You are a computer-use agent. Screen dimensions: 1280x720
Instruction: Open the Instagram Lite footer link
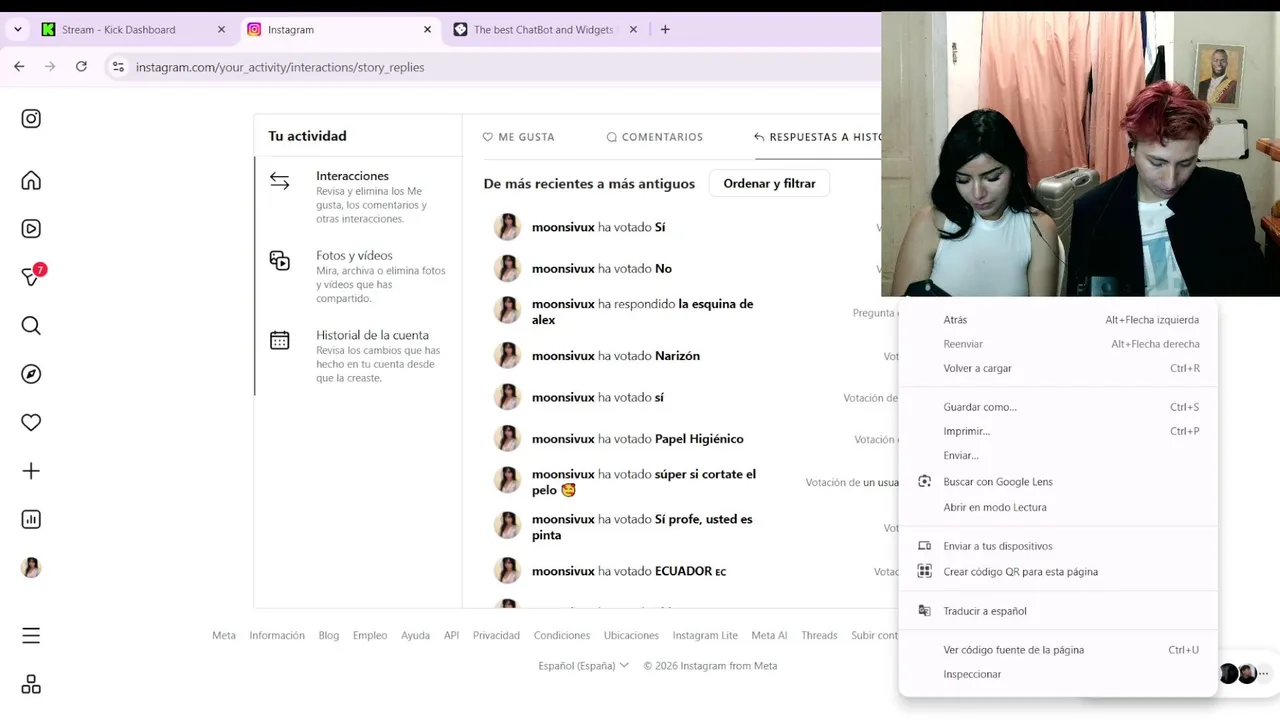coord(705,635)
